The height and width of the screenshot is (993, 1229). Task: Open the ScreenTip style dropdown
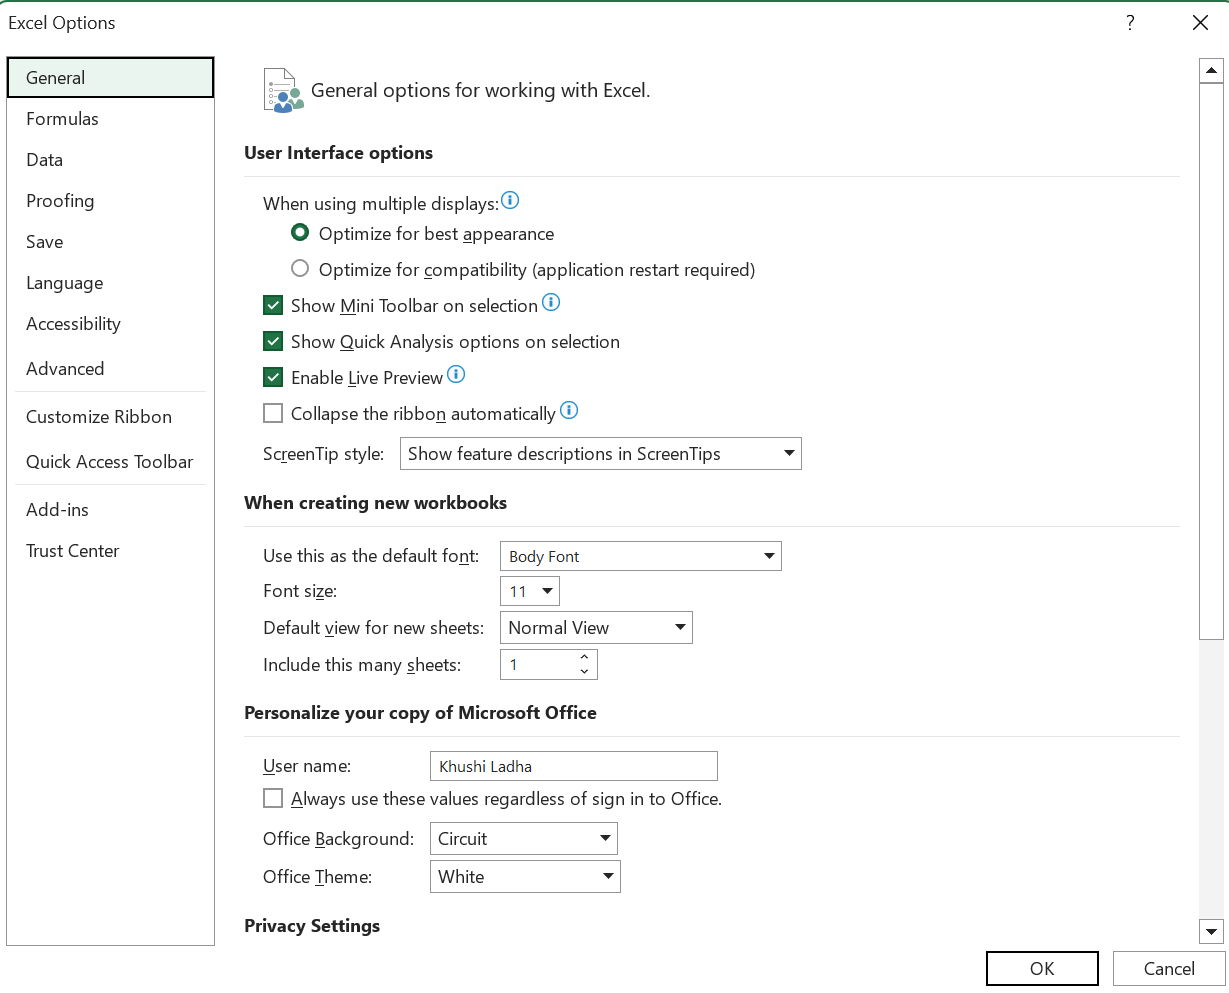click(x=601, y=454)
